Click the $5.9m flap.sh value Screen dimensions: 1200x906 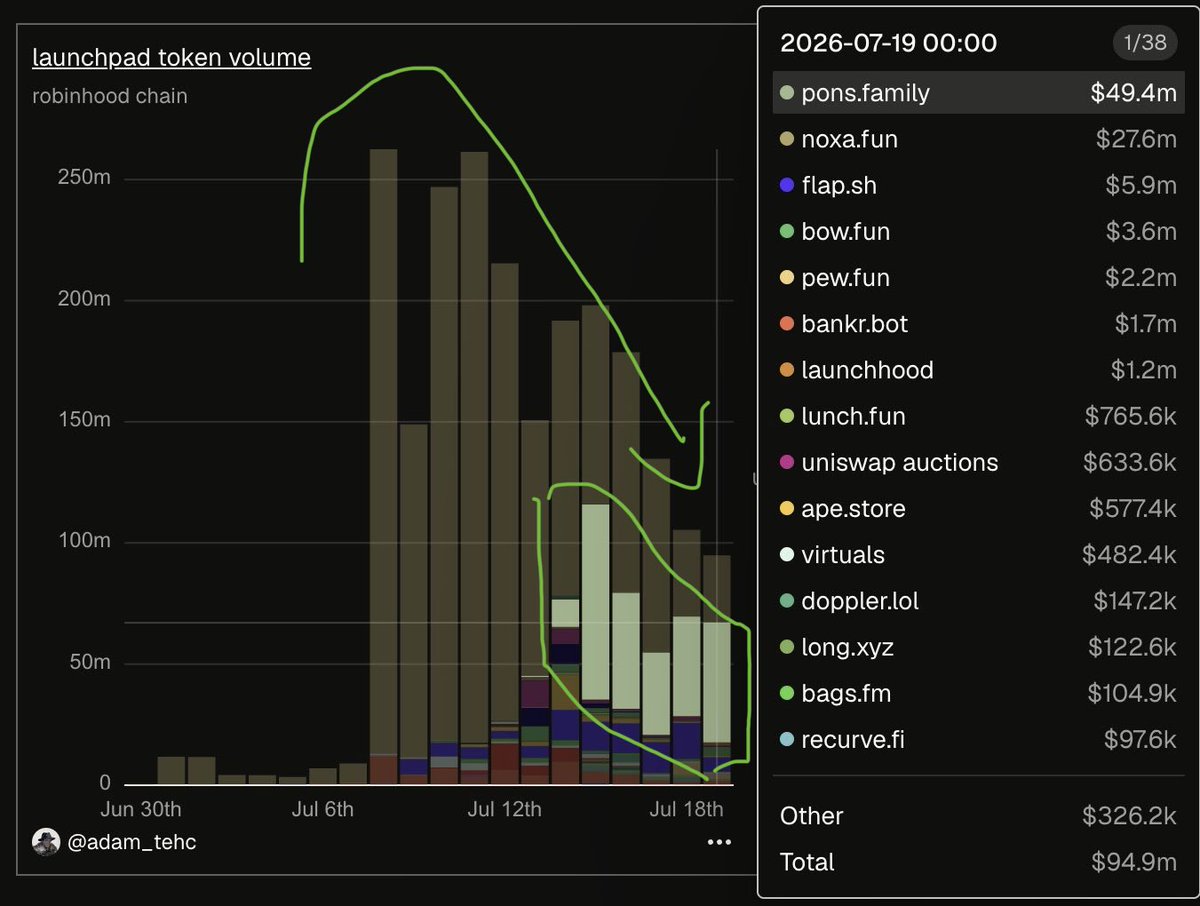[x=1141, y=185]
